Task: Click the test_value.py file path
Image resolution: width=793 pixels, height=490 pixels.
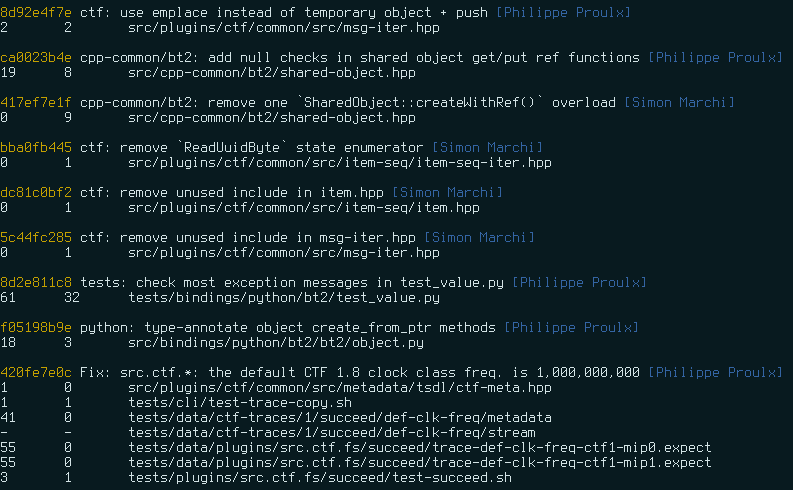Action: (284, 297)
